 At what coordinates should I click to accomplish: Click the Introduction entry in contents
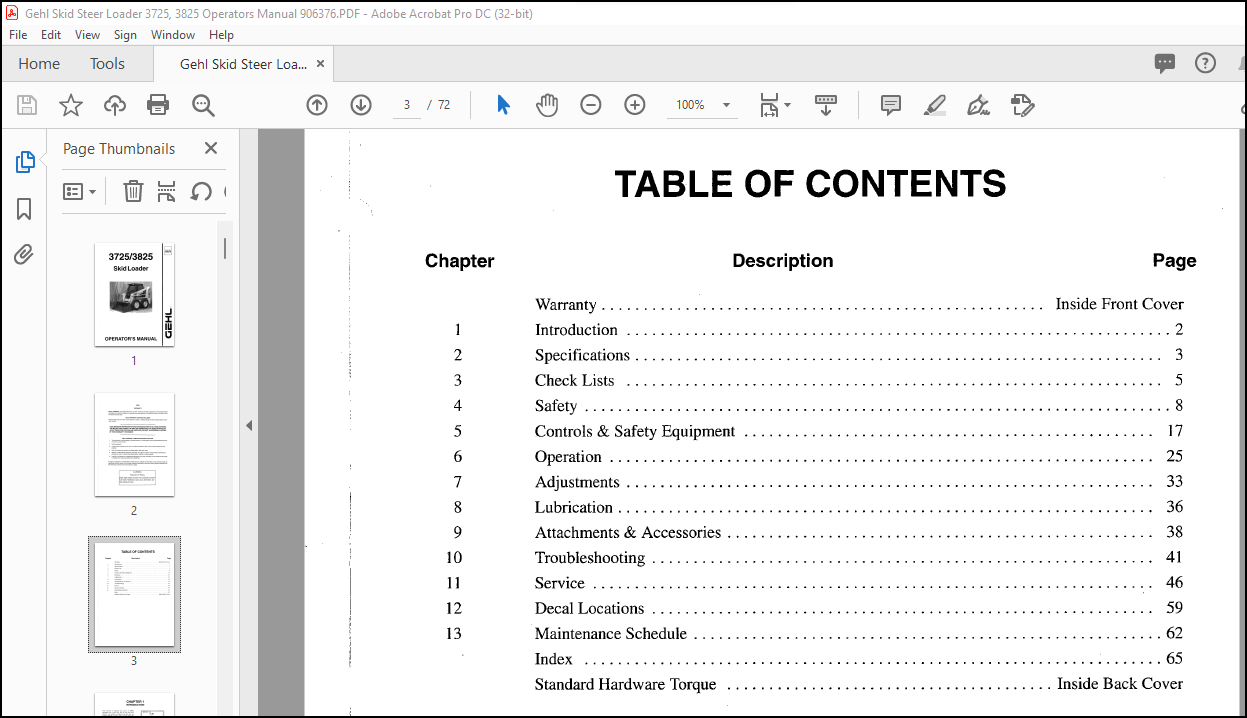click(576, 330)
